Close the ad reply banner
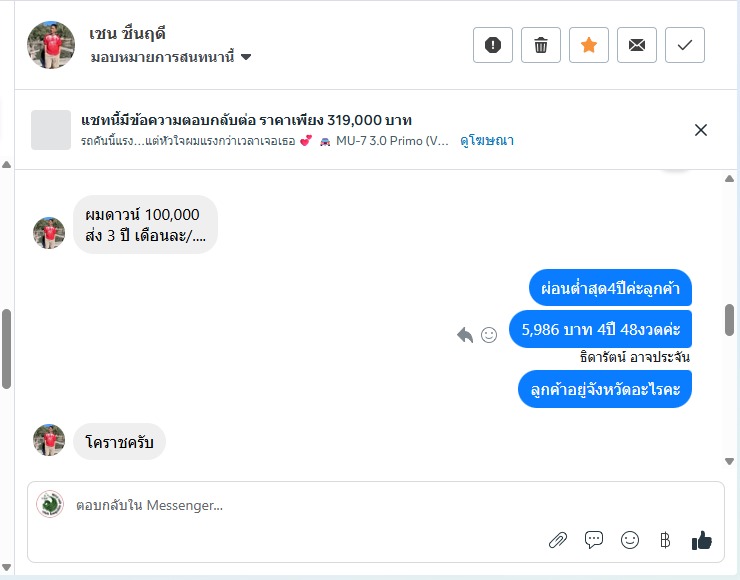 point(701,130)
